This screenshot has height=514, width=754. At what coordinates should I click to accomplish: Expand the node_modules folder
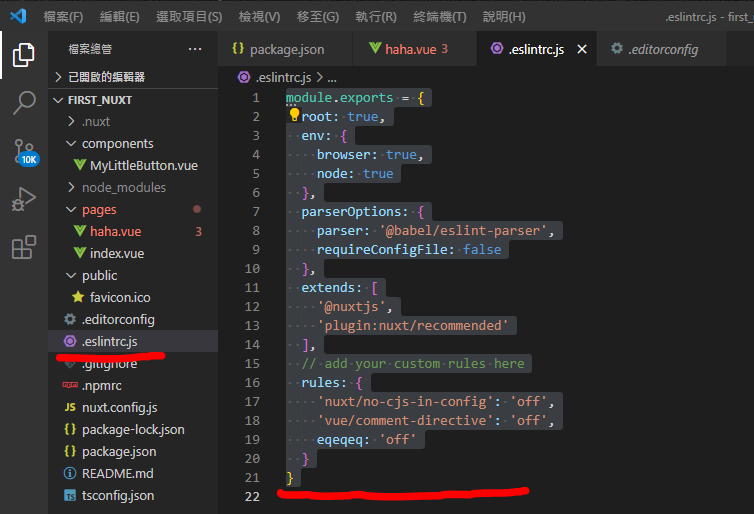point(124,187)
